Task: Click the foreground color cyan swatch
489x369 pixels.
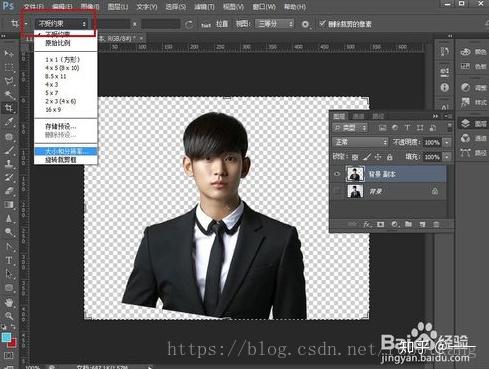Action: [x=6, y=337]
